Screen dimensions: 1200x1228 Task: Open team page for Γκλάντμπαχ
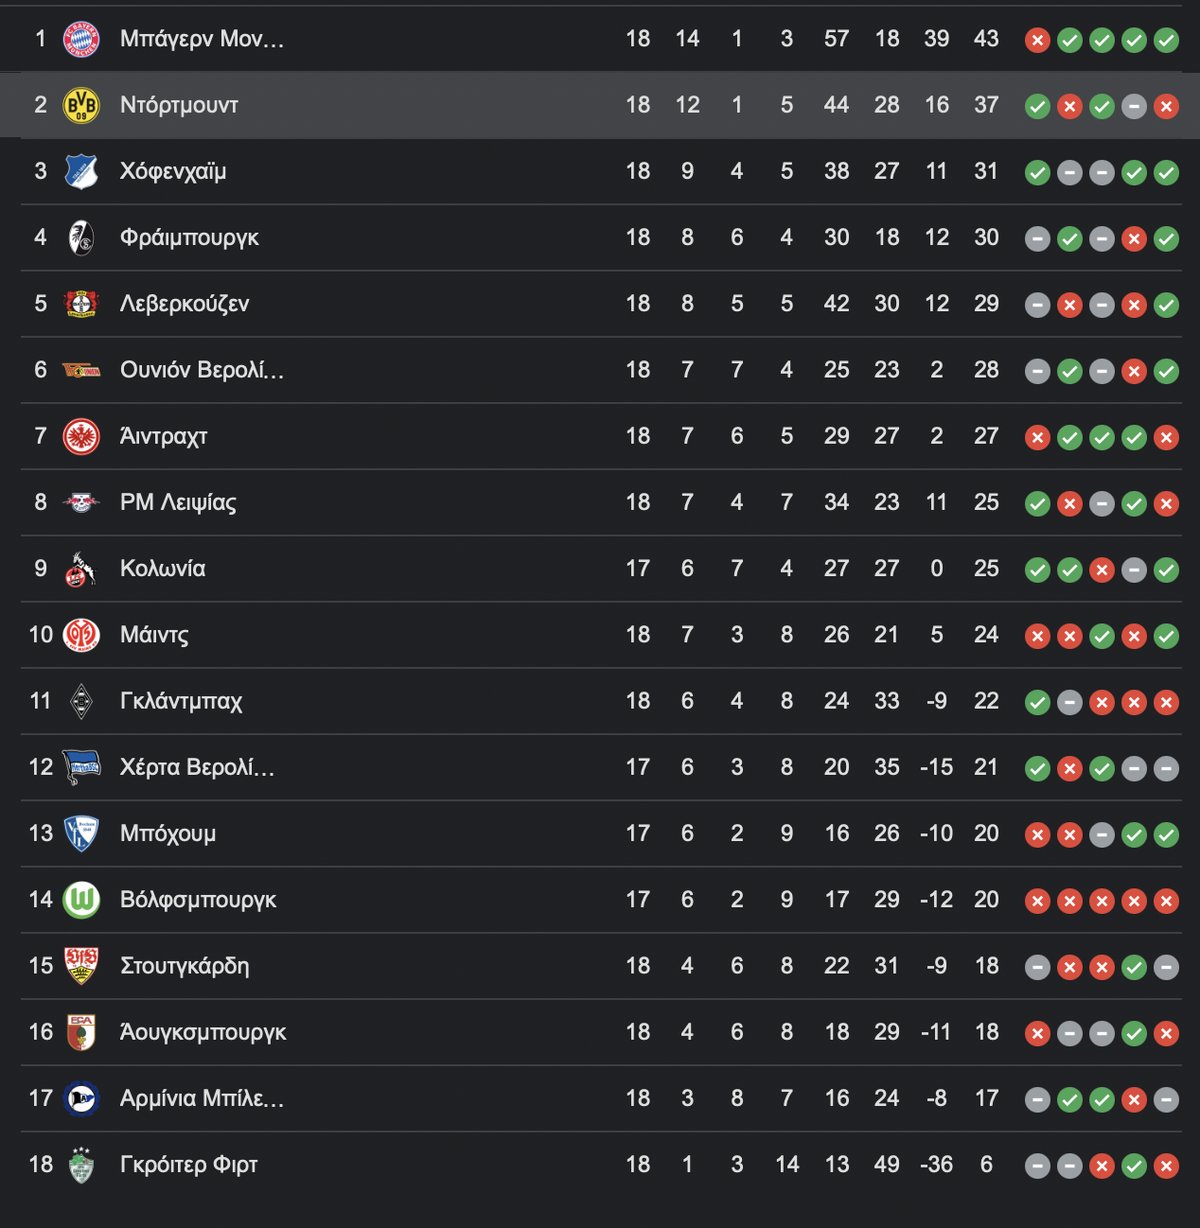[x=181, y=701]
